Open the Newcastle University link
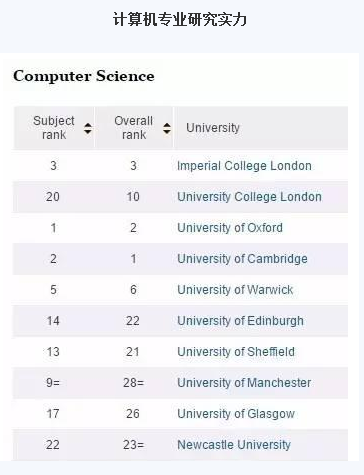364x475 pixels. [234, 445]
